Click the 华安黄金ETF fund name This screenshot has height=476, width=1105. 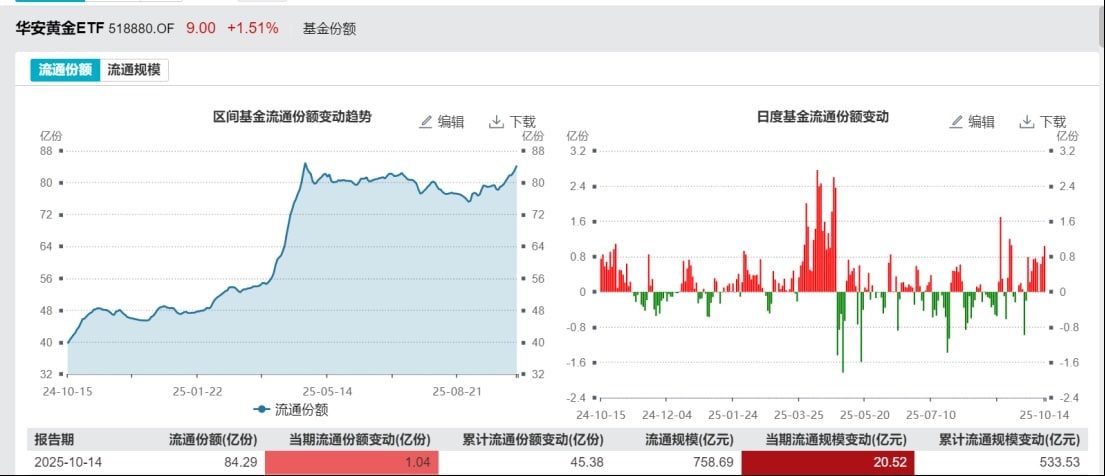click(x=60, y=28)
